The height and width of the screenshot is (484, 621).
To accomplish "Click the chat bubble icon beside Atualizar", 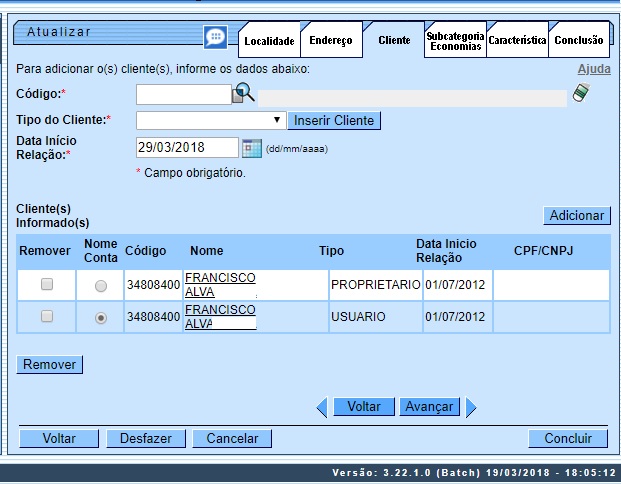I will point(215,37).
